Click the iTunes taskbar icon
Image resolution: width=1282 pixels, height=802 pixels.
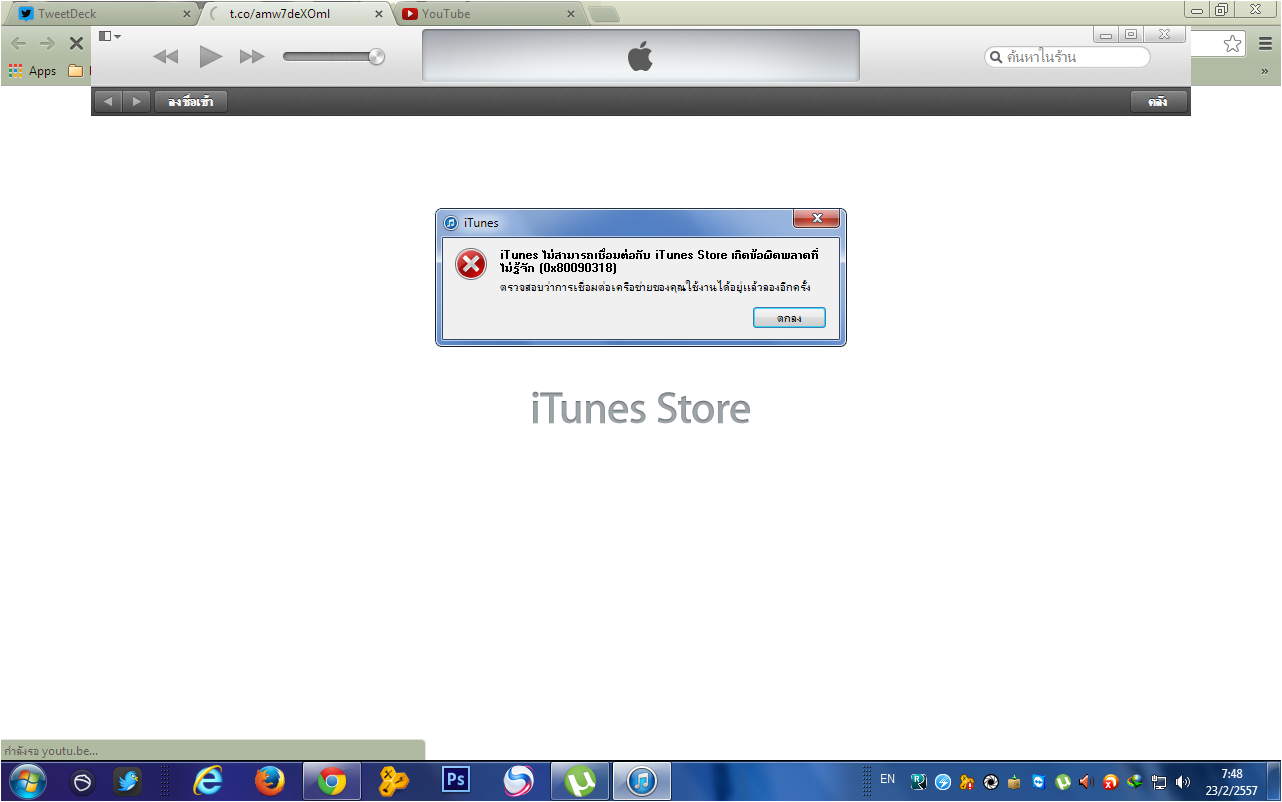click(x=642, y=781)
